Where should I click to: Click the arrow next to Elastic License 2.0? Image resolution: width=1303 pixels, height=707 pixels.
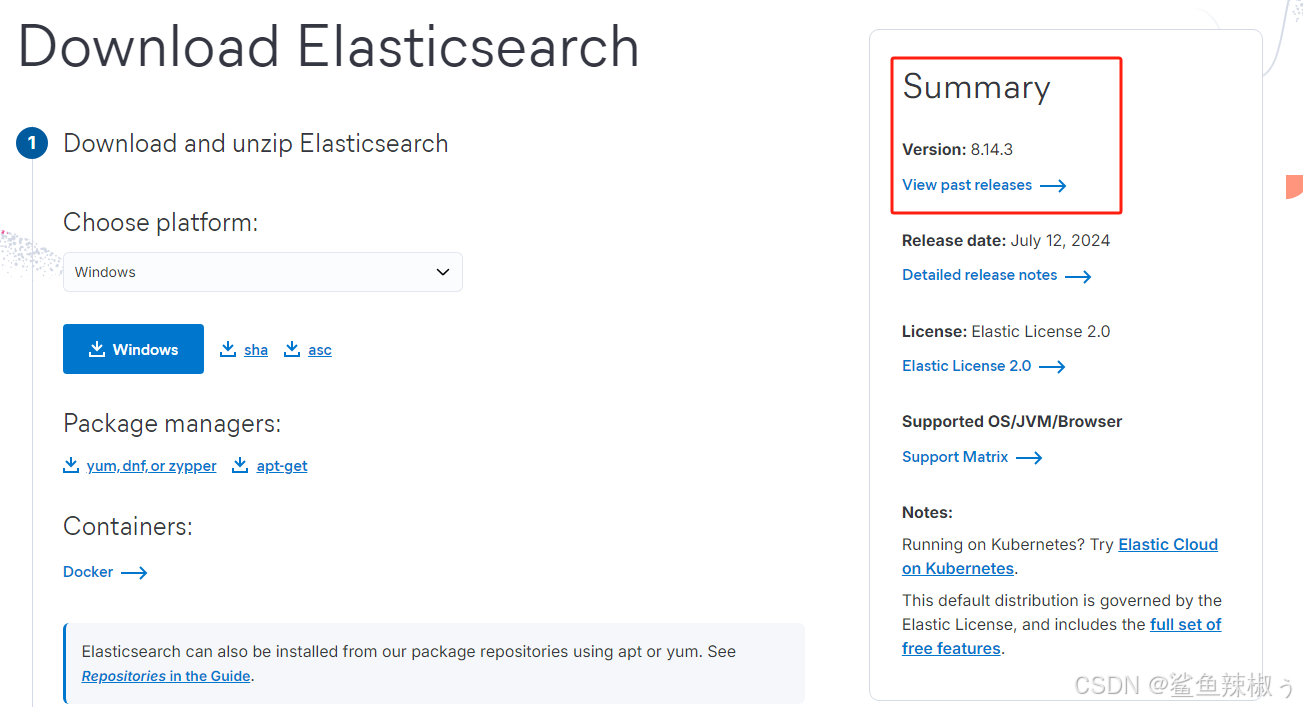[1052, 367]
